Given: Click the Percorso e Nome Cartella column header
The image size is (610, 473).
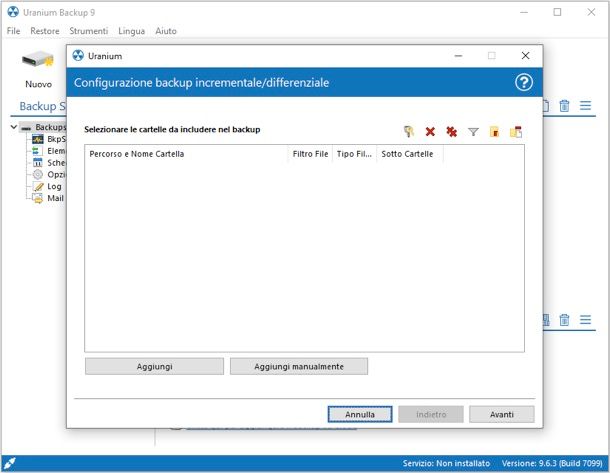Looking at the screenshot, I should click(186, 154).
